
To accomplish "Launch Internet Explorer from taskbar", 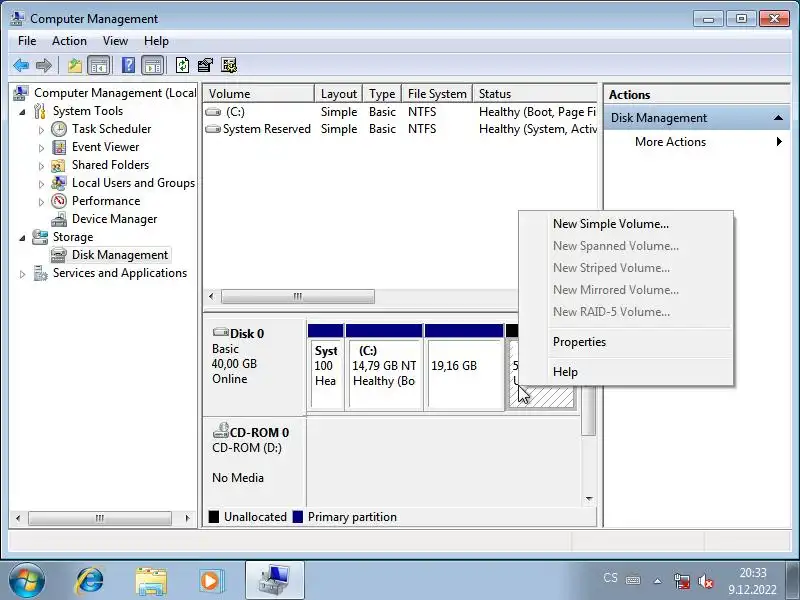I will (89, 581).
